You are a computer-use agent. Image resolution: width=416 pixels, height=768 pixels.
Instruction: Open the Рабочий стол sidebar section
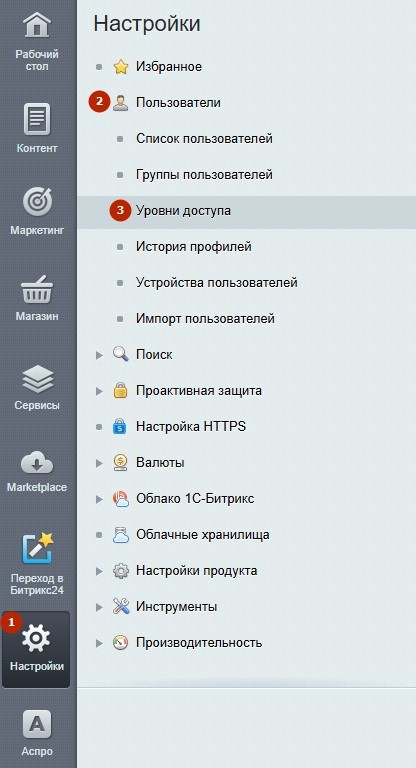[37, 42]
